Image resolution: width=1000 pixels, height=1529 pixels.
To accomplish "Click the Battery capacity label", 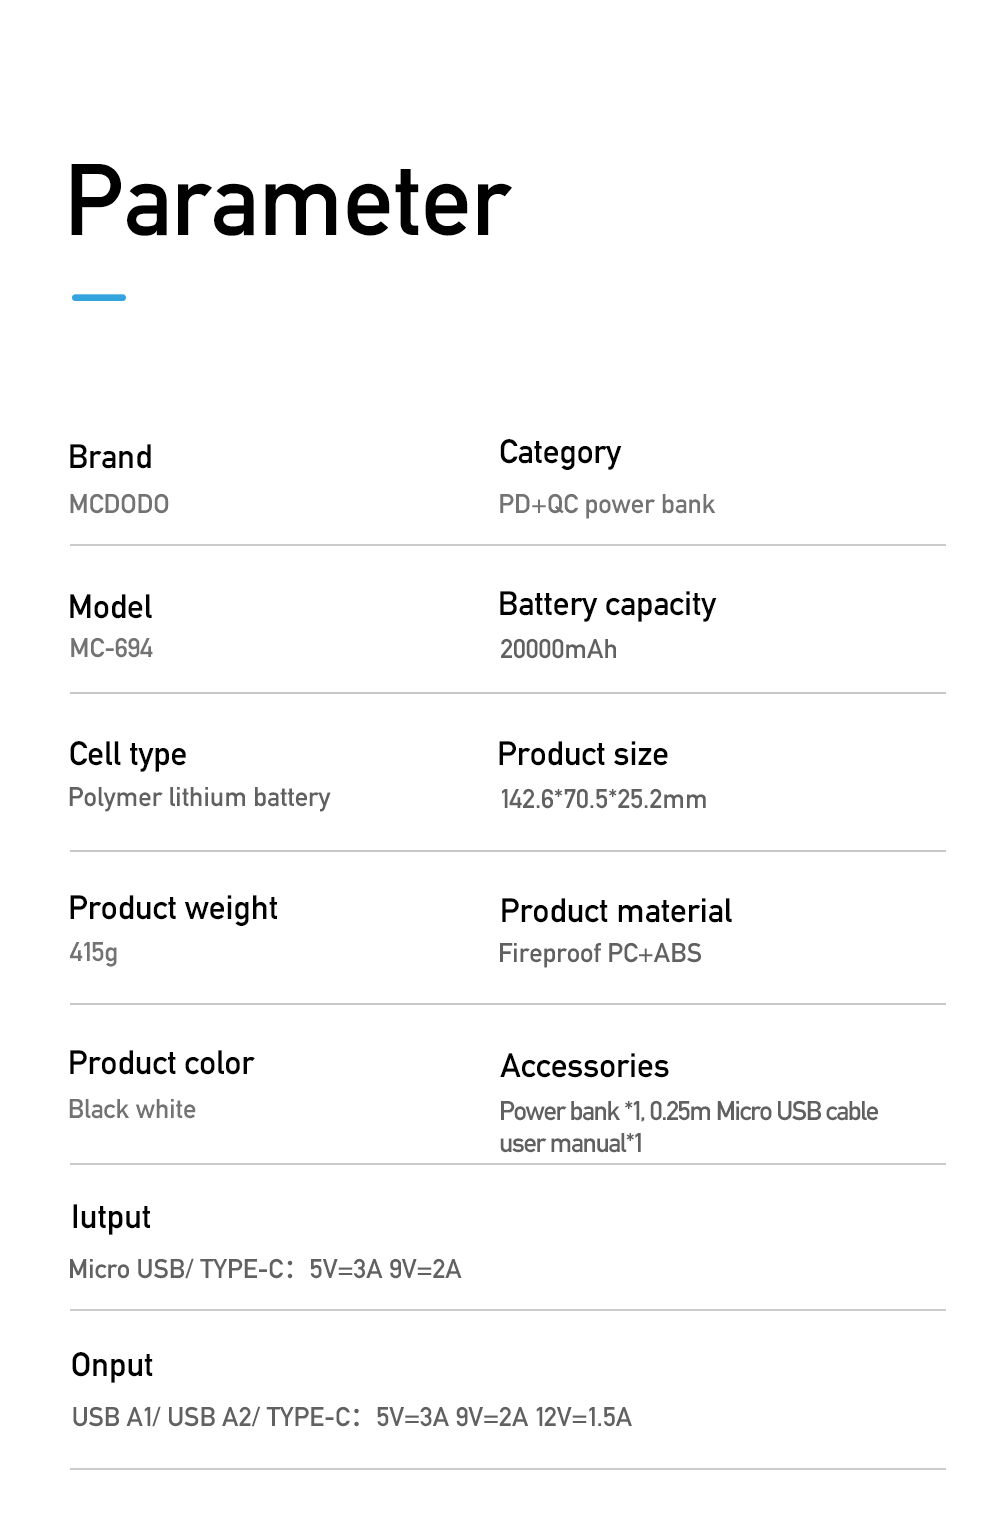I will coord(607,606).
